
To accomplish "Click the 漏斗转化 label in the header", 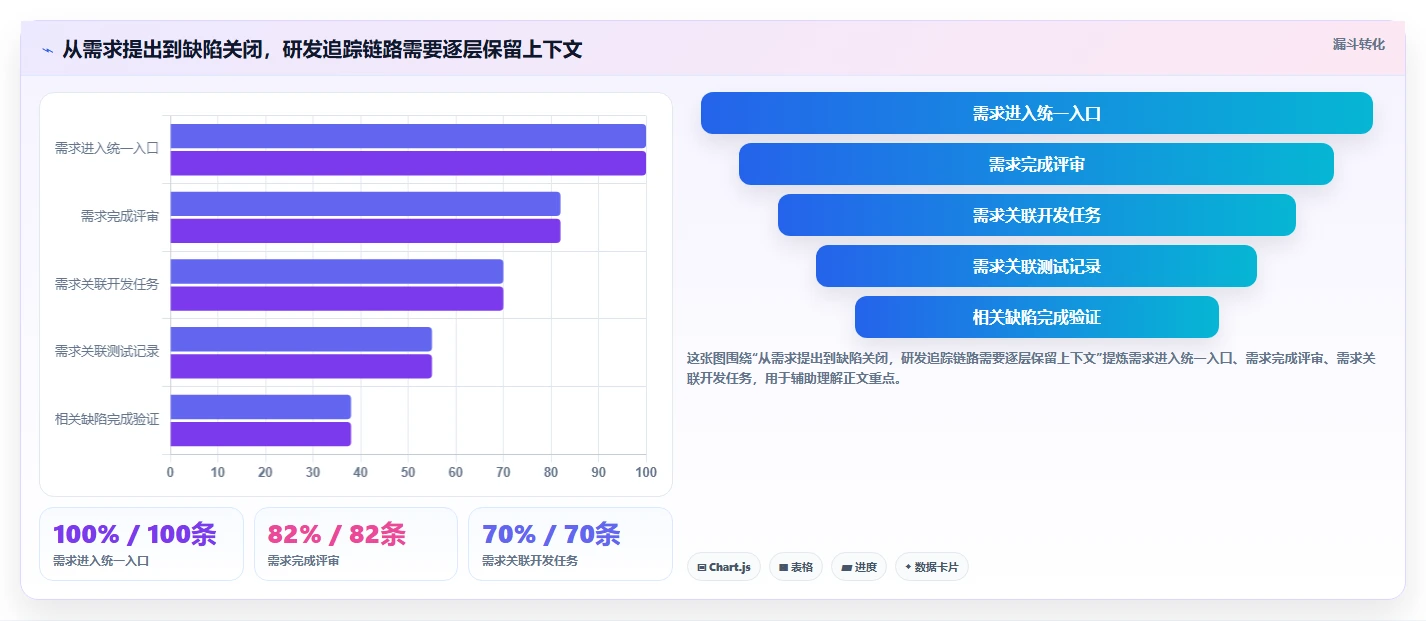I will tap(1359, 44).
